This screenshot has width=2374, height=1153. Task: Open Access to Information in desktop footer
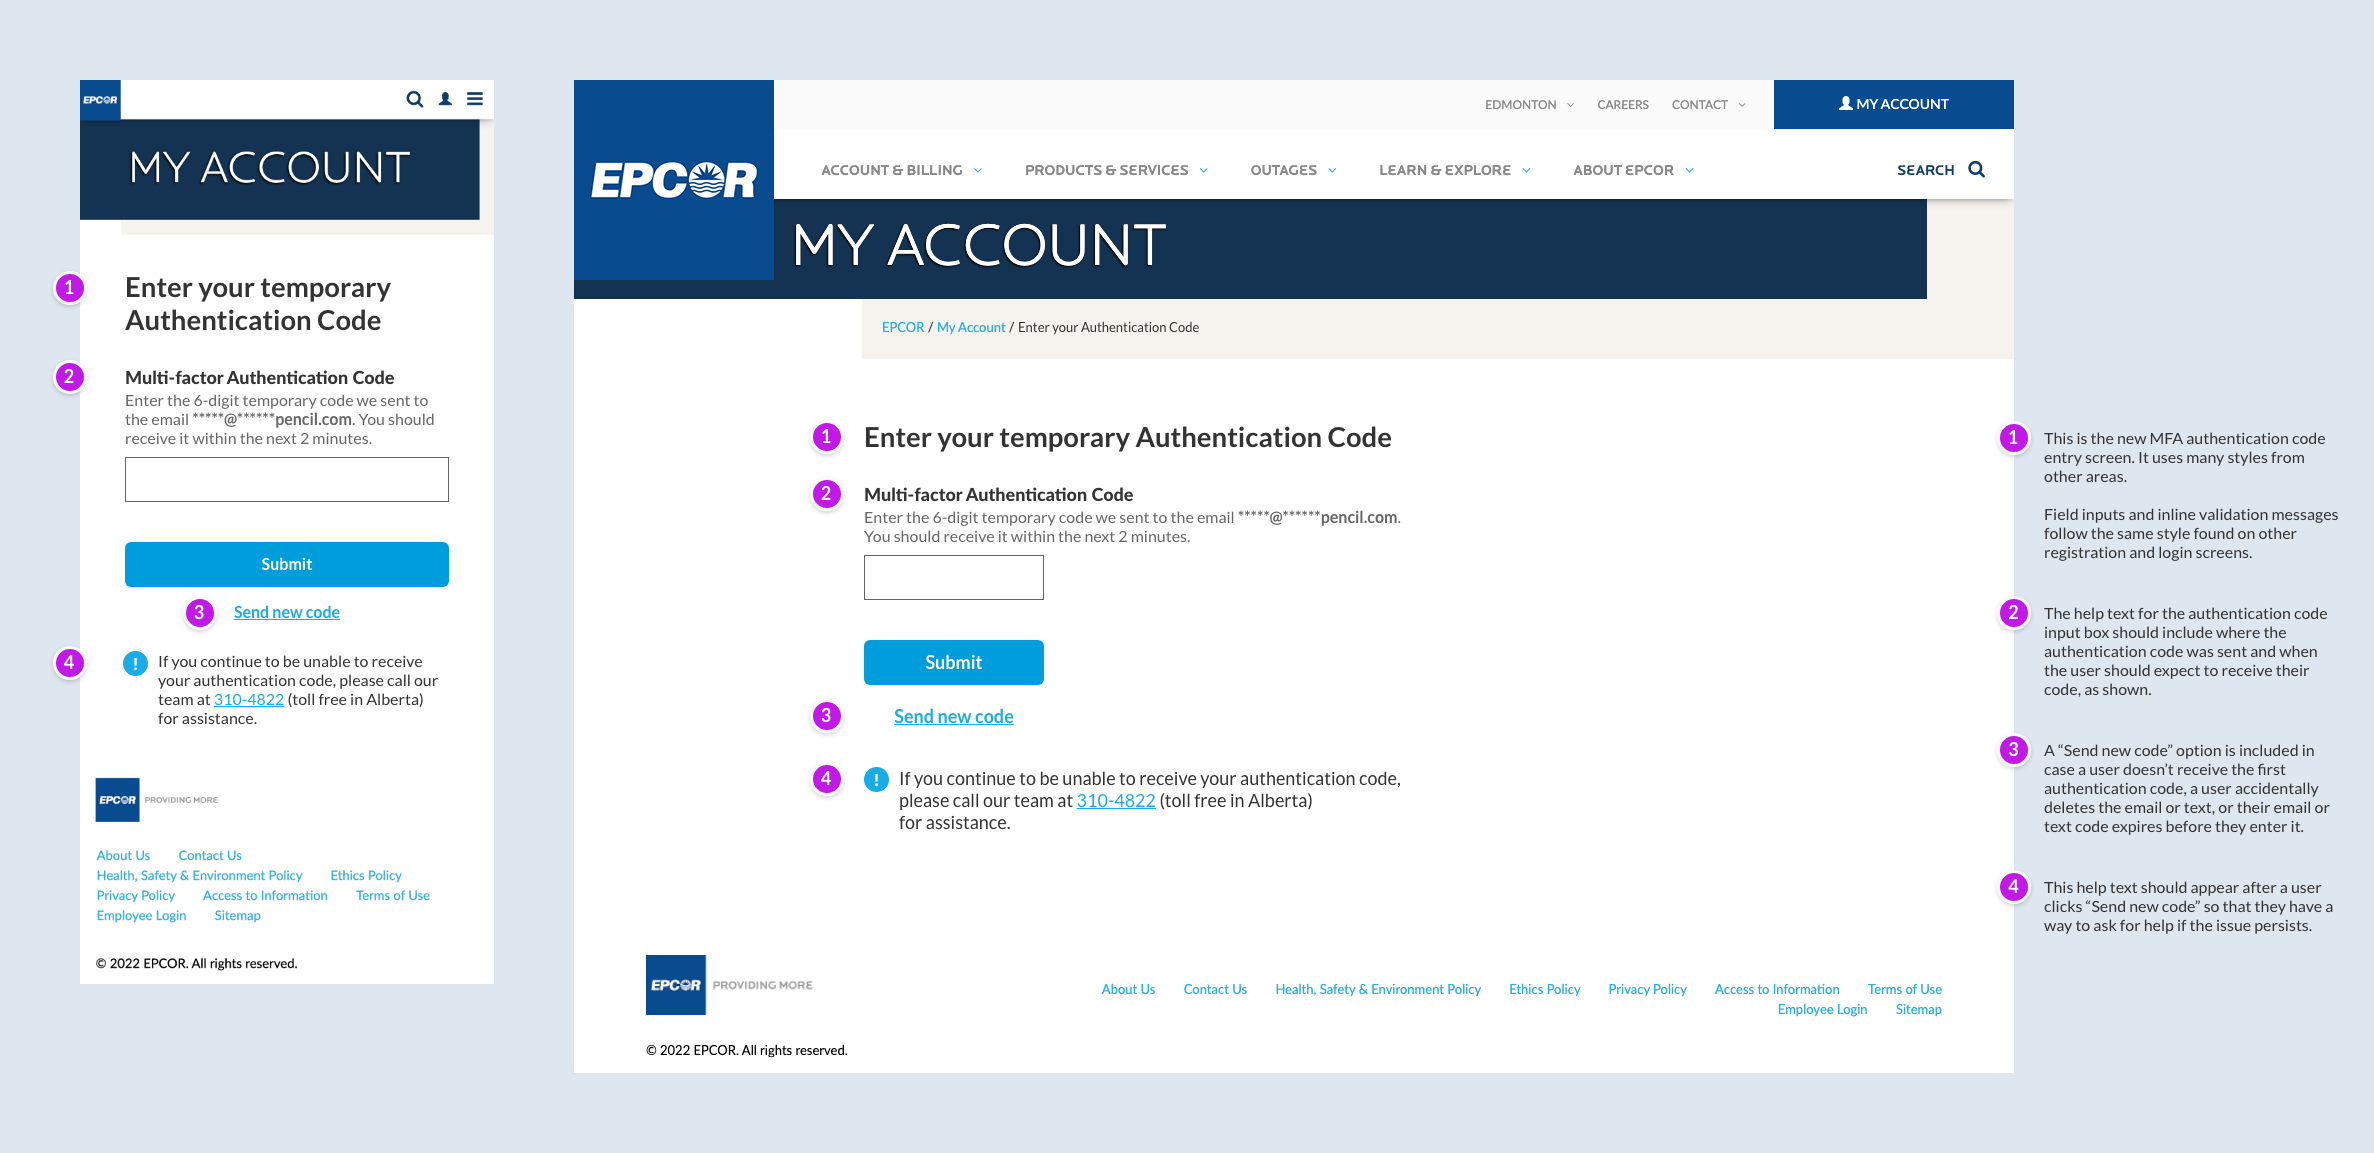(1777, 989)
